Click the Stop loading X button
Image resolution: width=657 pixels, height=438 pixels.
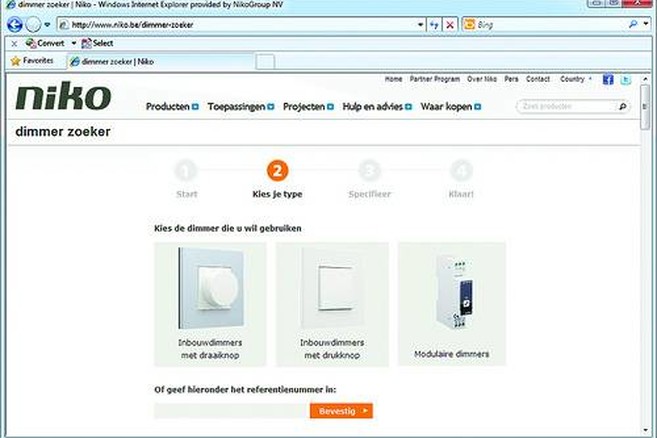pos(451,25)
